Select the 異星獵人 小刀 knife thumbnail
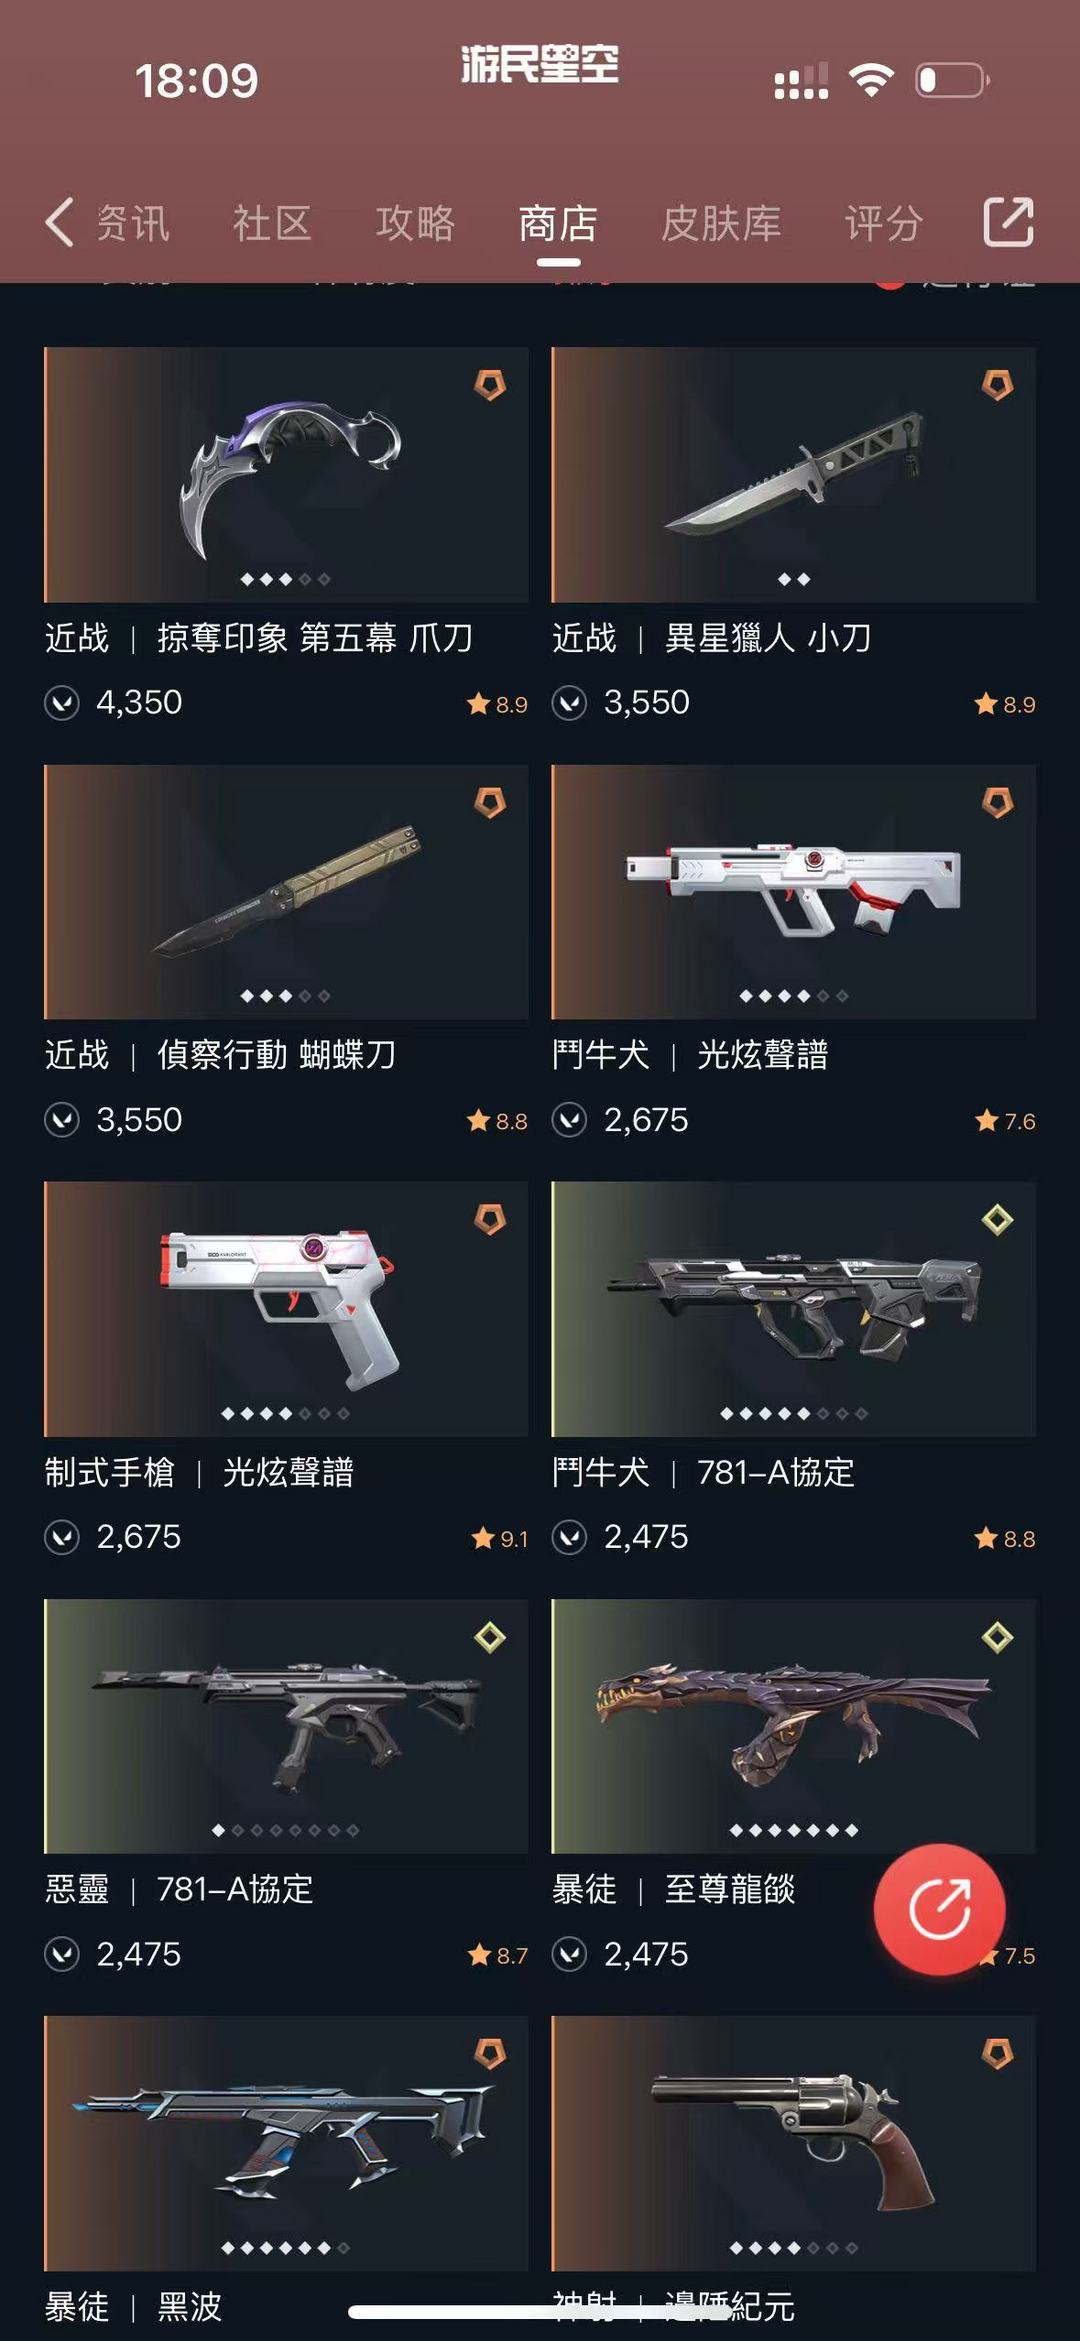Screen dimensions: 1080x2341 coord(793,474)
